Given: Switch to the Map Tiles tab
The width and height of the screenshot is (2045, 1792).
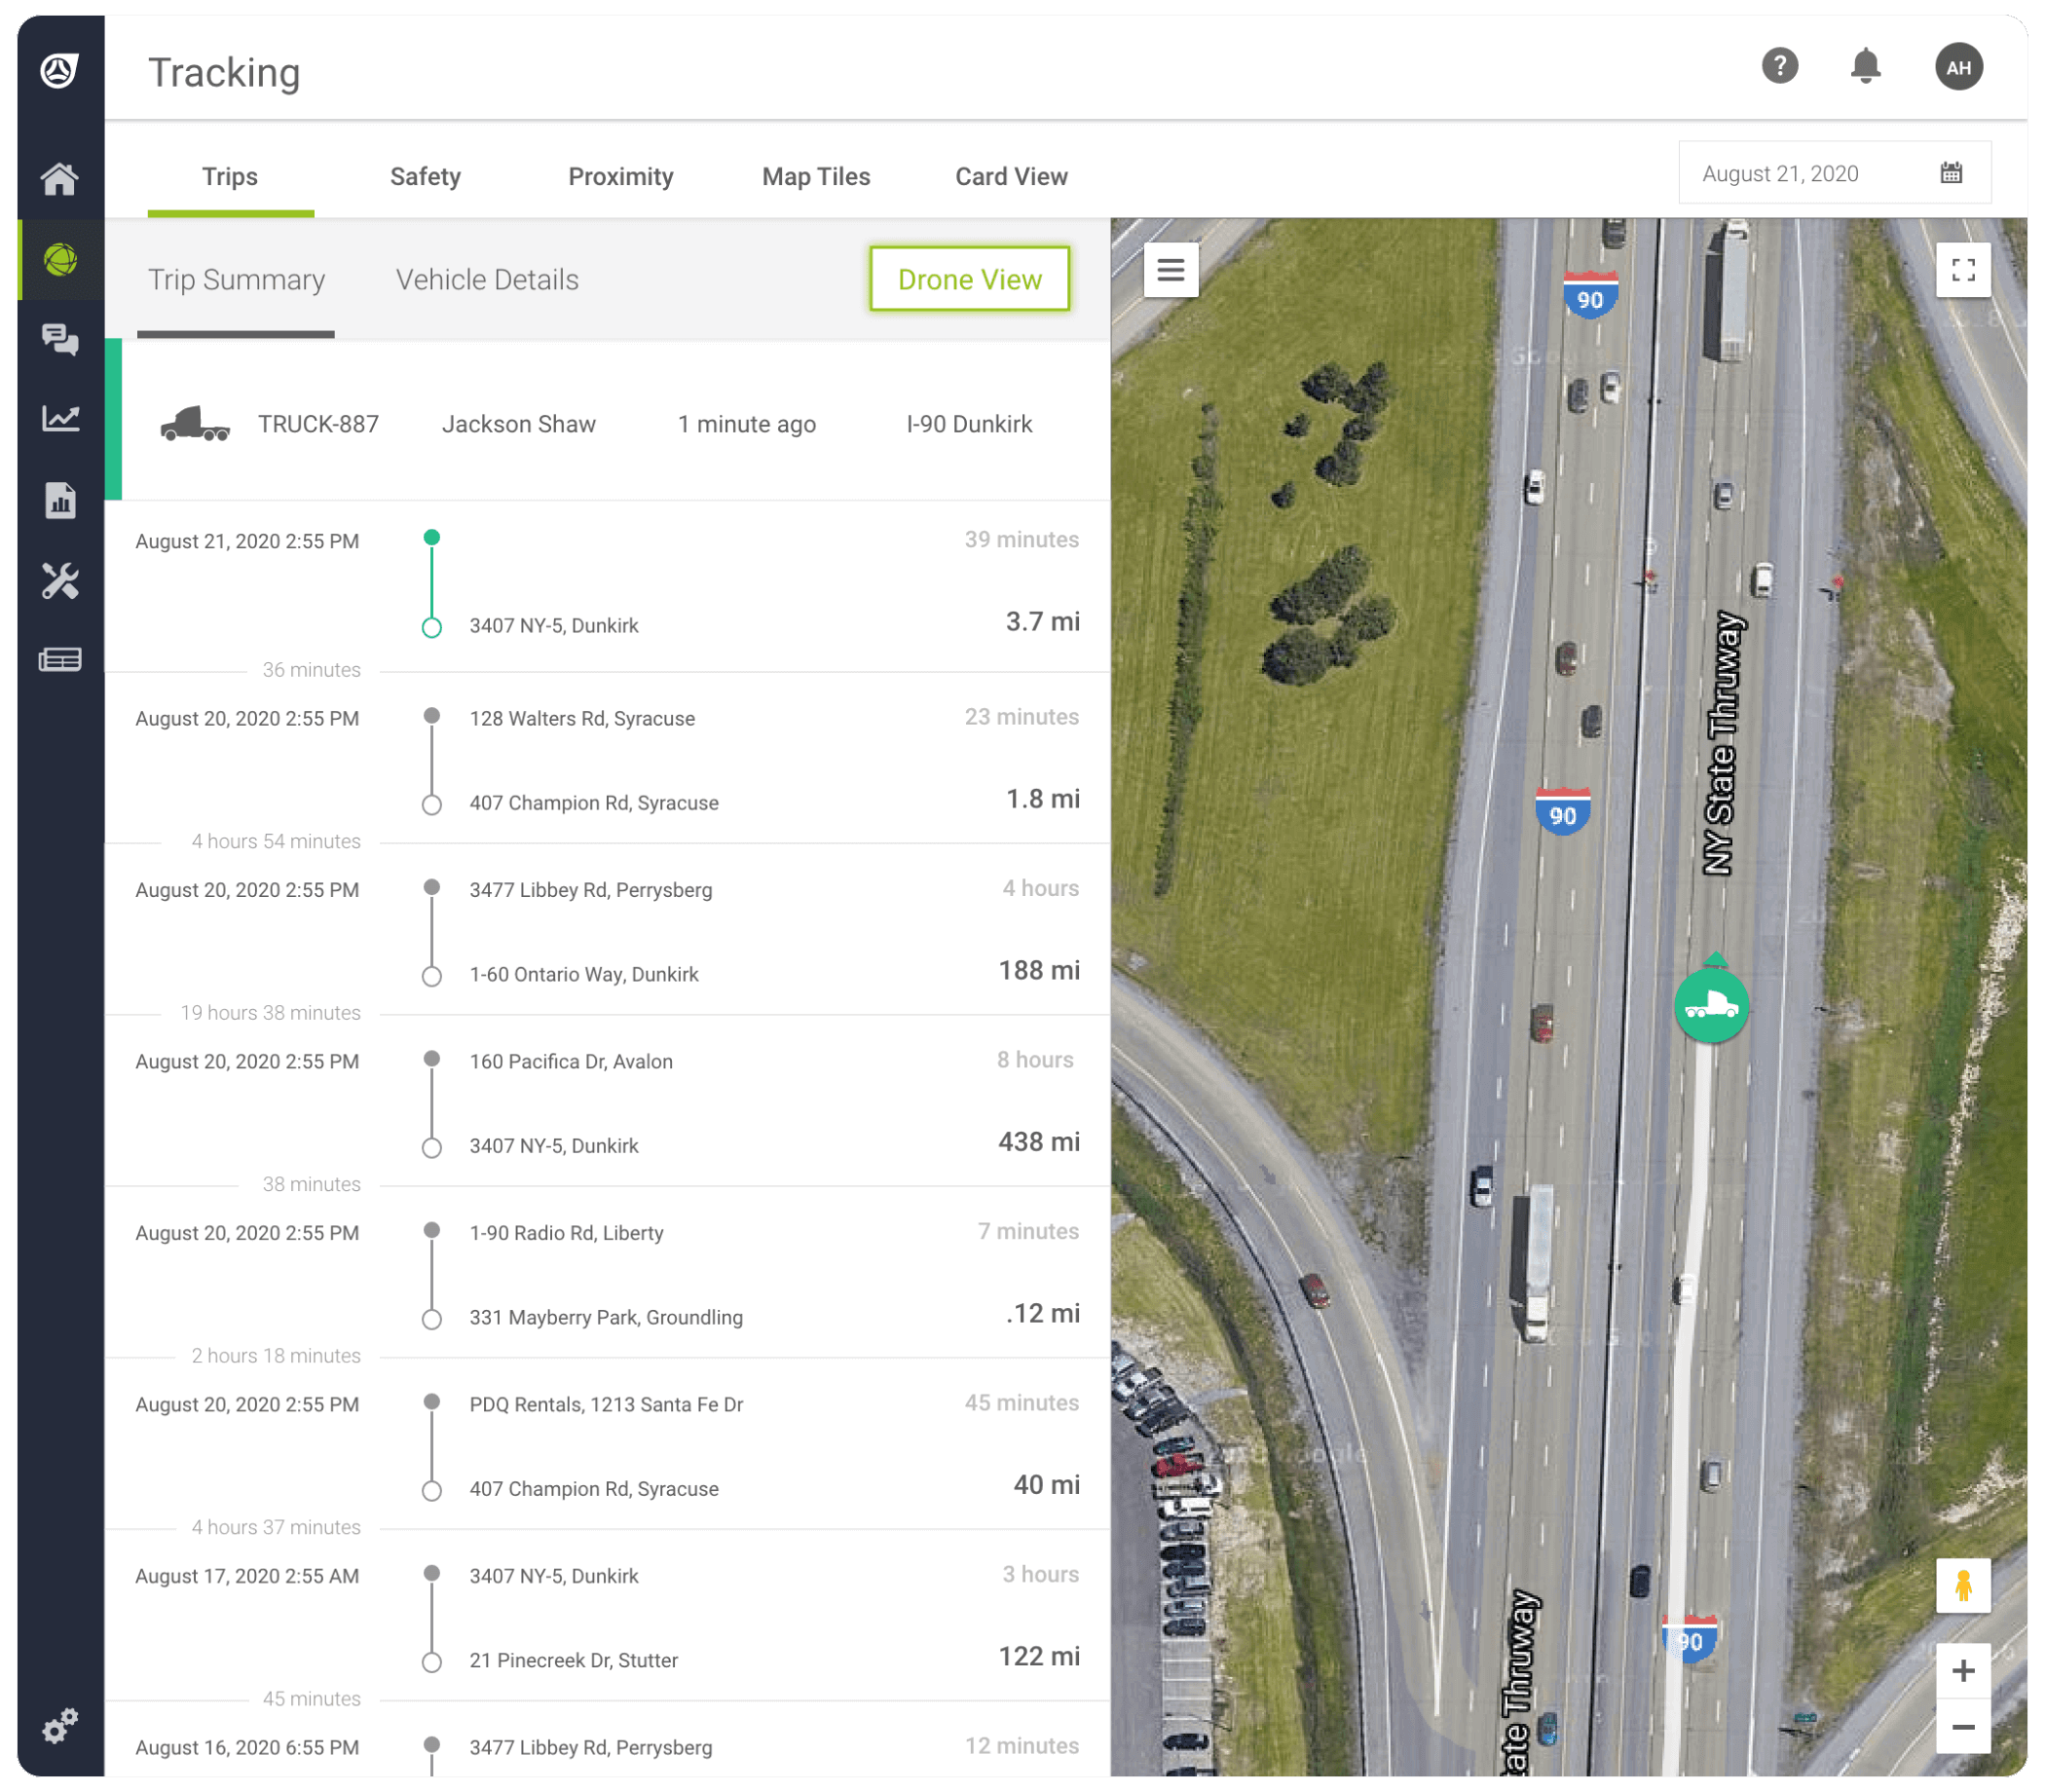Looking at the screenshot, I should coord(816,177).
